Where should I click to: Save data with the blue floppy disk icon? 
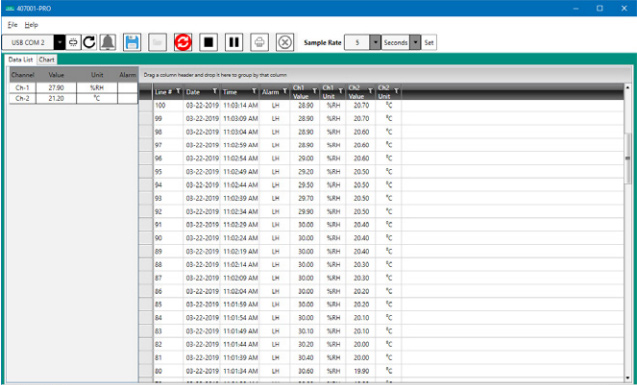click(132, 42)
